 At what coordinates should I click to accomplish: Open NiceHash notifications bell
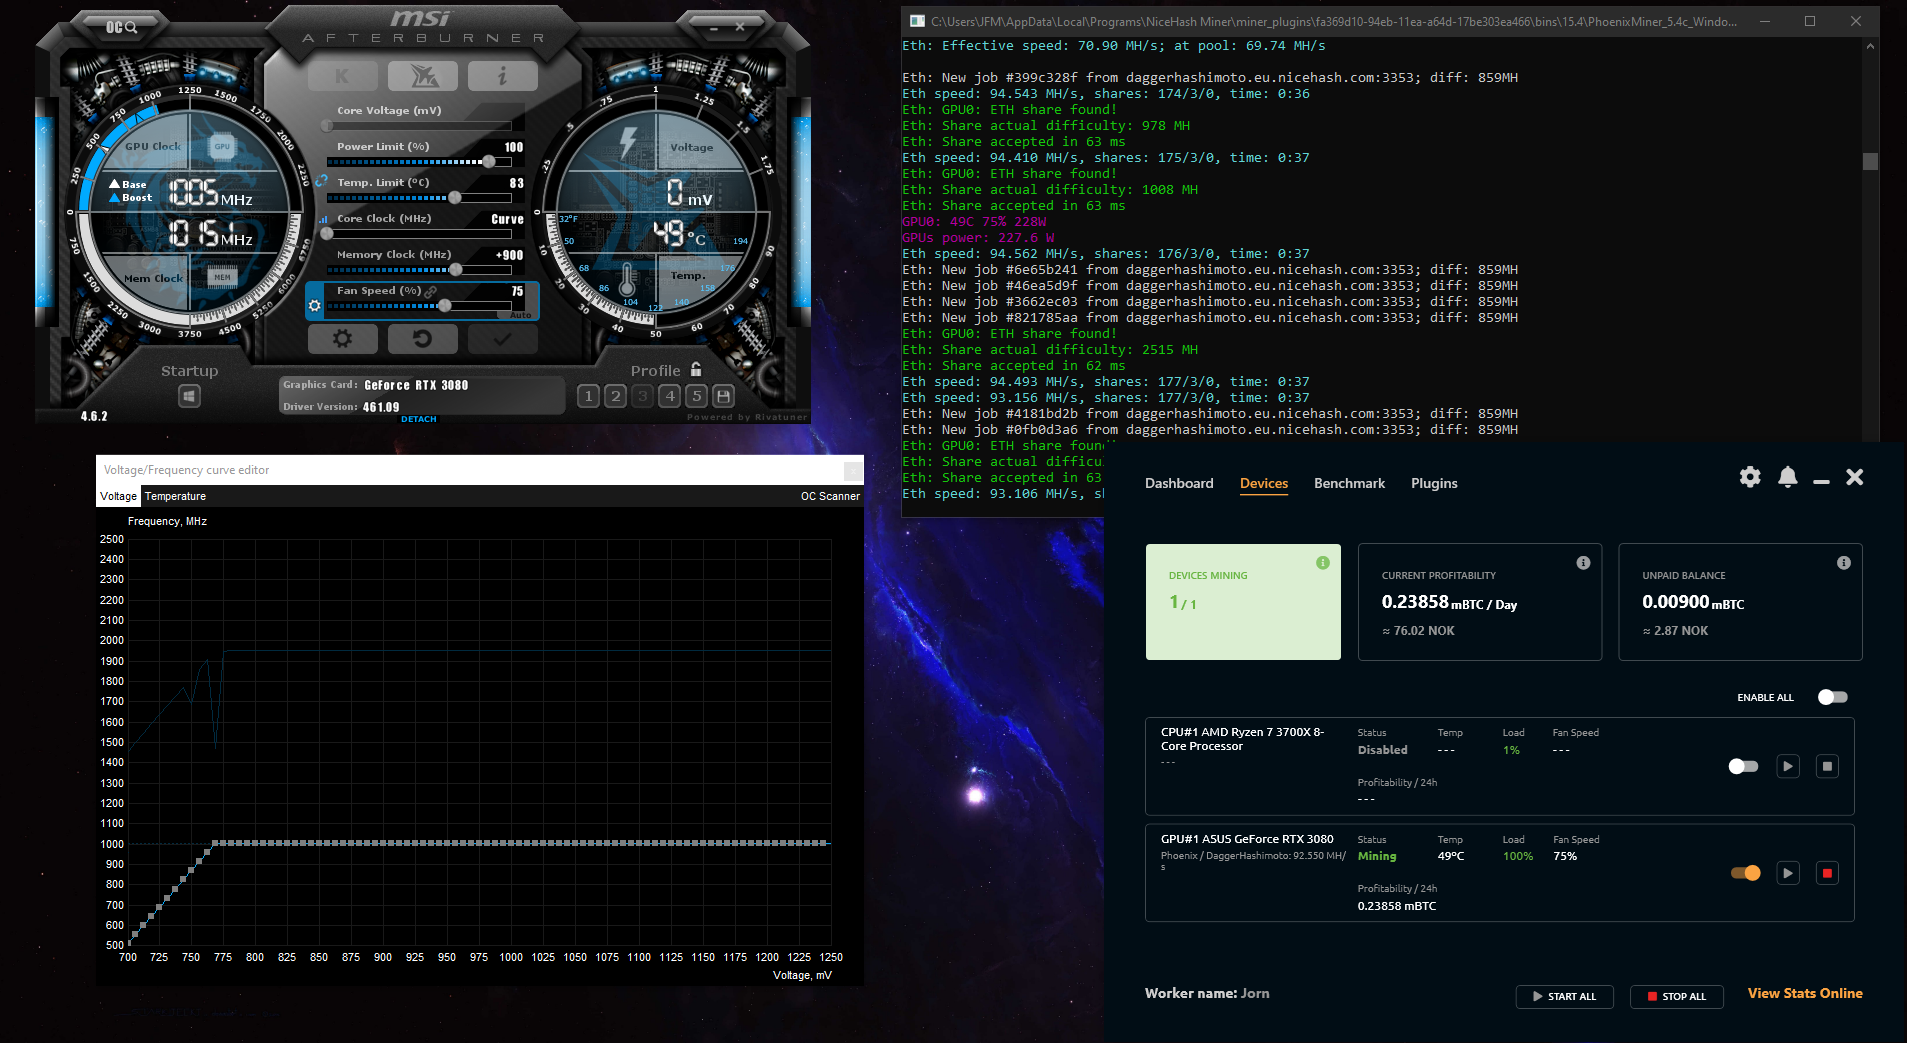tap(1788, 477)
